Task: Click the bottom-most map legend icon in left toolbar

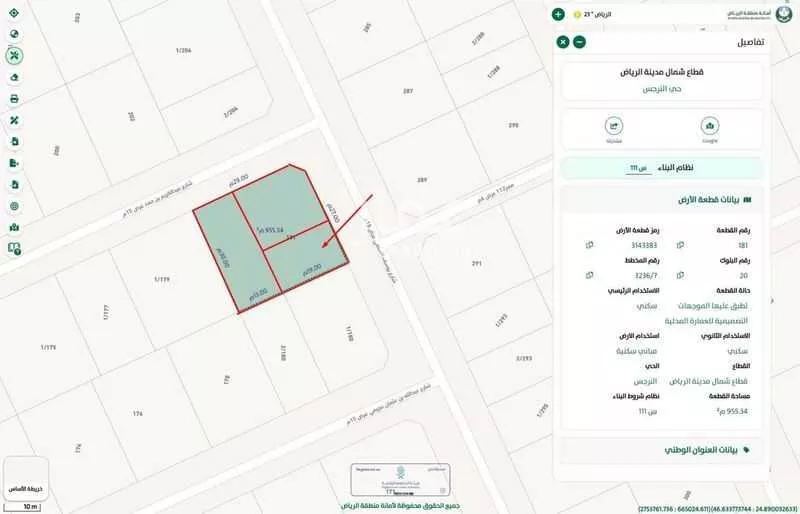Action: 14,248
